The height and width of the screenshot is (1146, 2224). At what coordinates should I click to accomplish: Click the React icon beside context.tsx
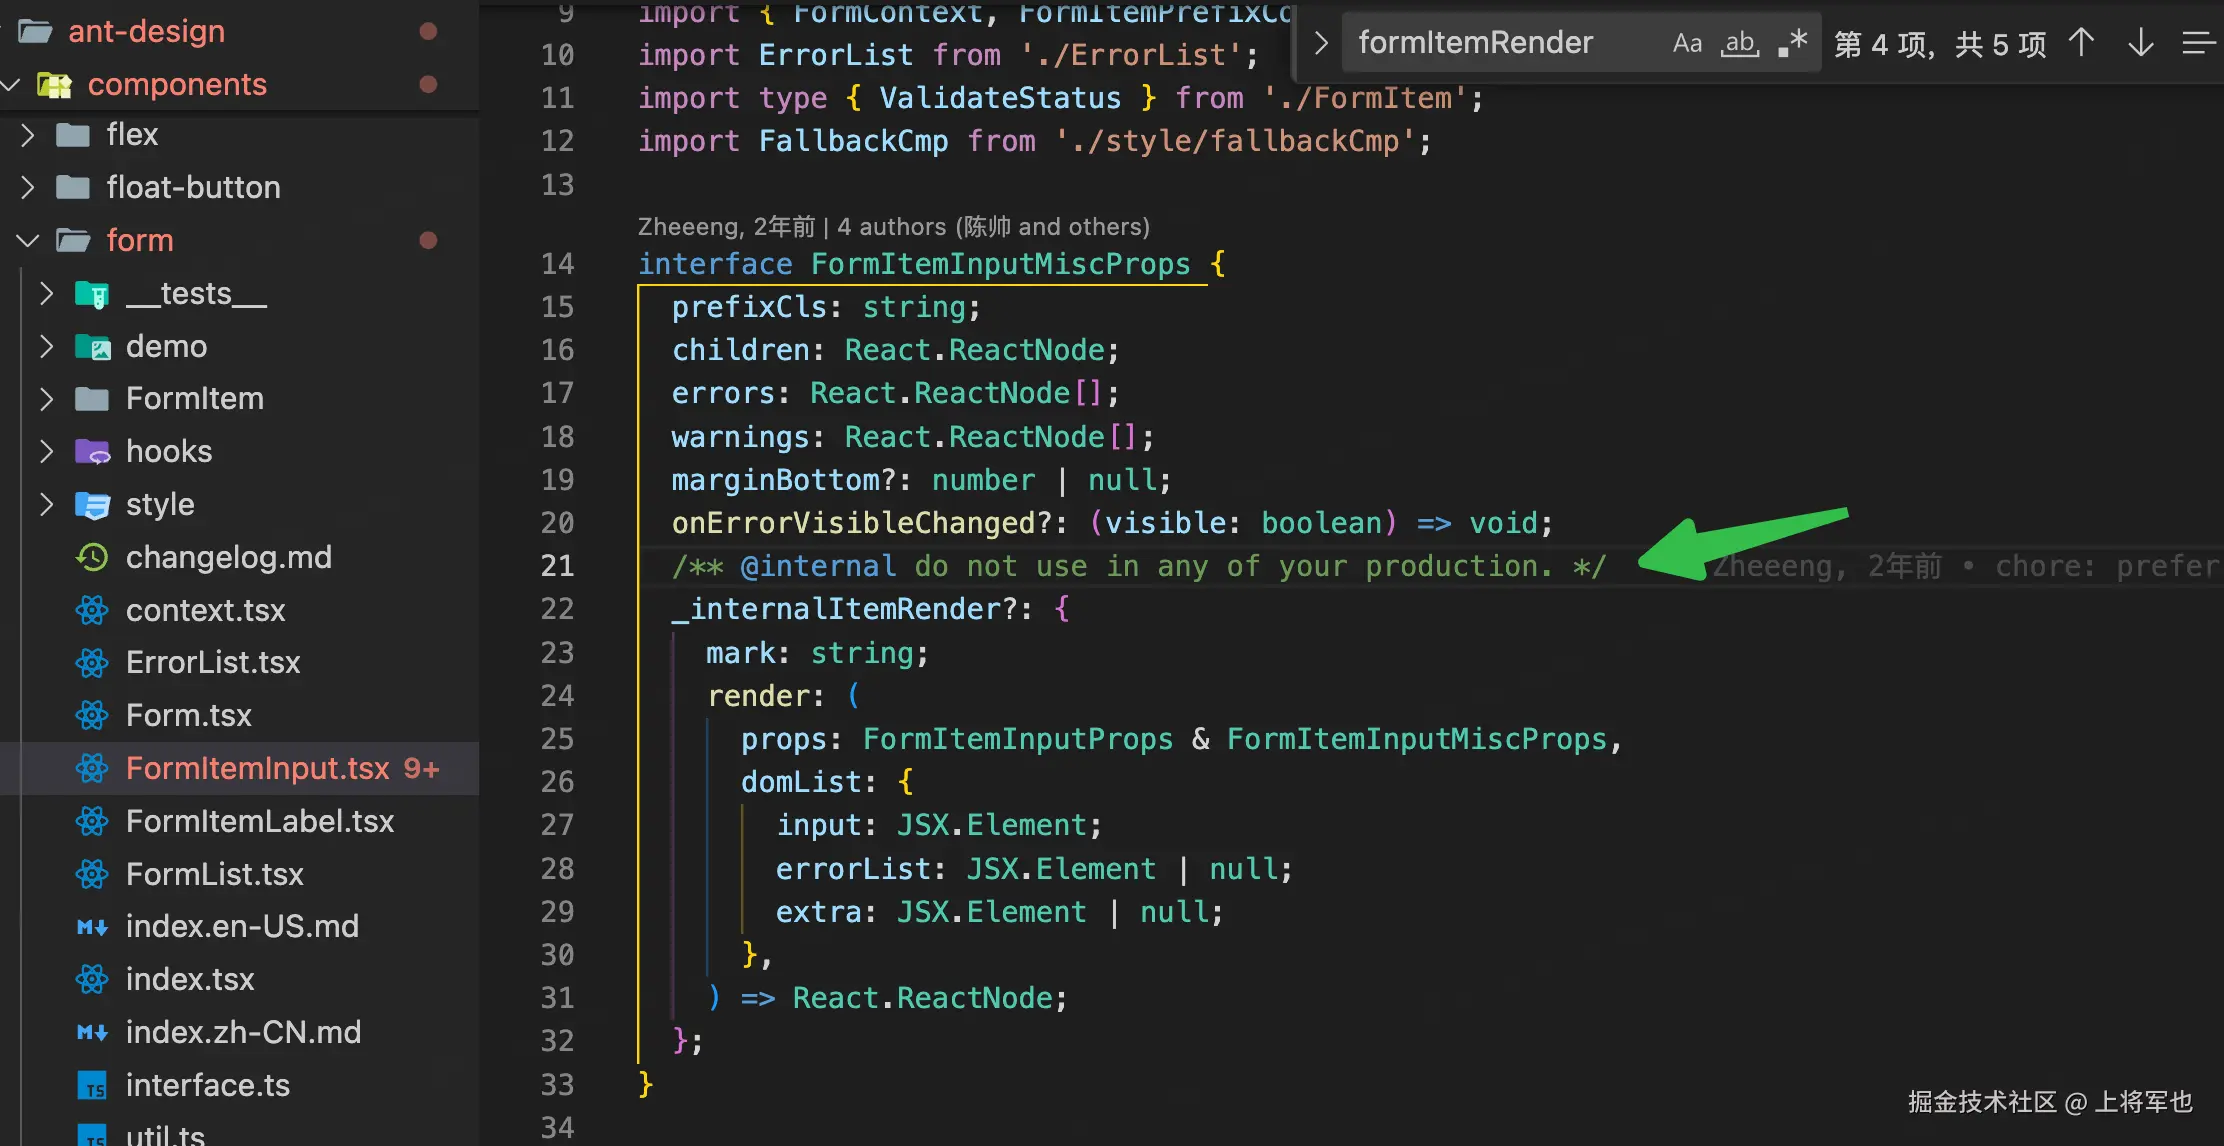click(x=92, y=610)
